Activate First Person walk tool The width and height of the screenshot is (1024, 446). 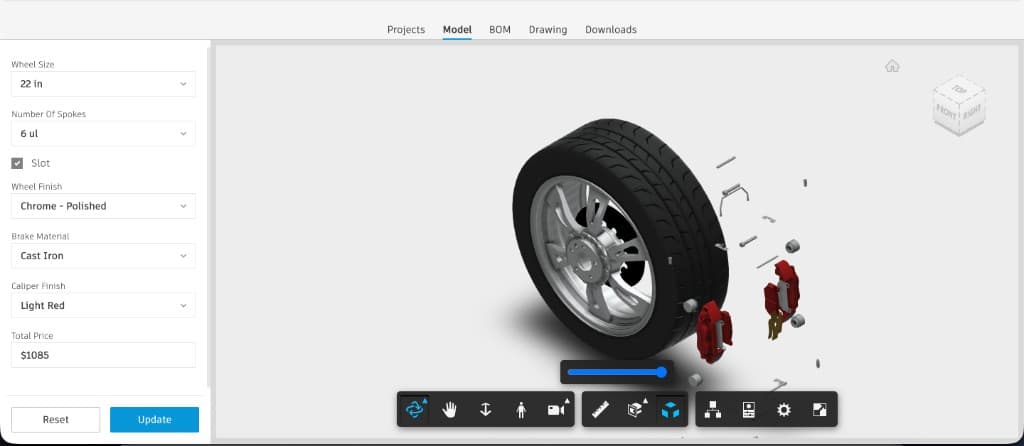click(x=520, y=409)
